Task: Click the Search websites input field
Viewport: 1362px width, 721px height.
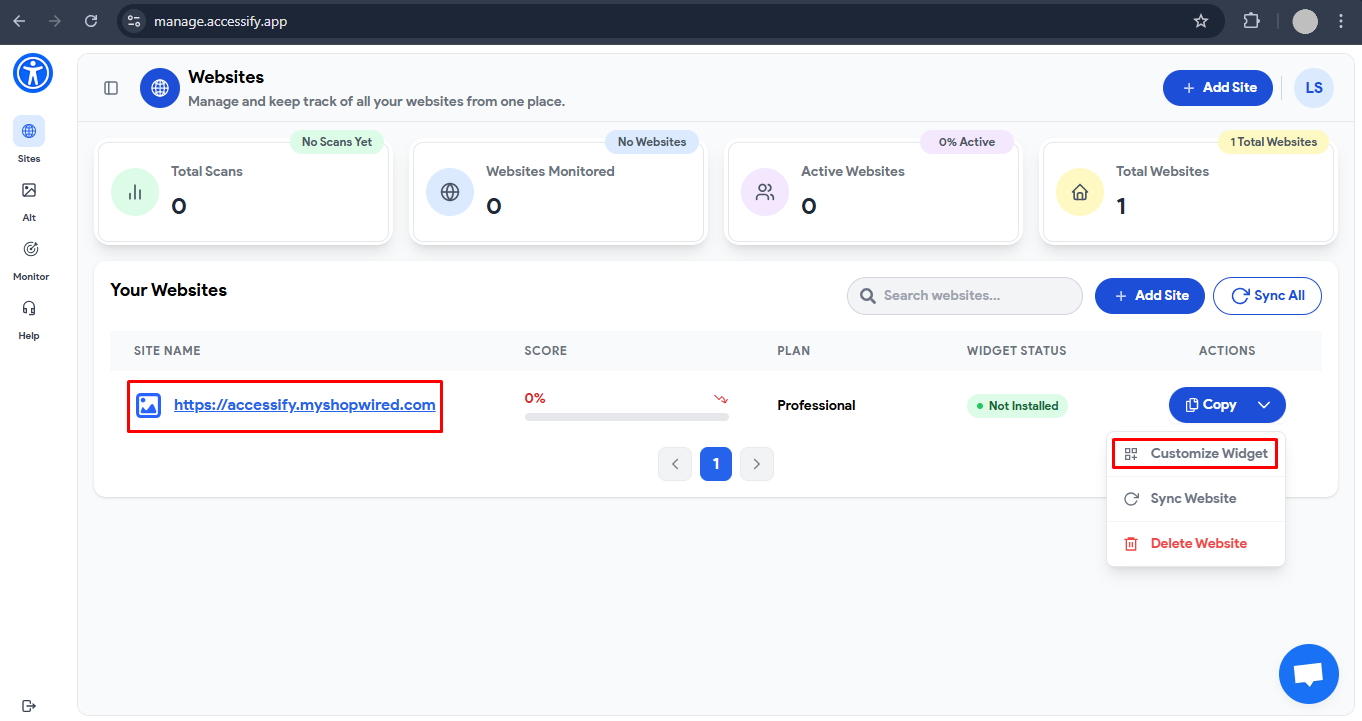Action: point(963,295)
